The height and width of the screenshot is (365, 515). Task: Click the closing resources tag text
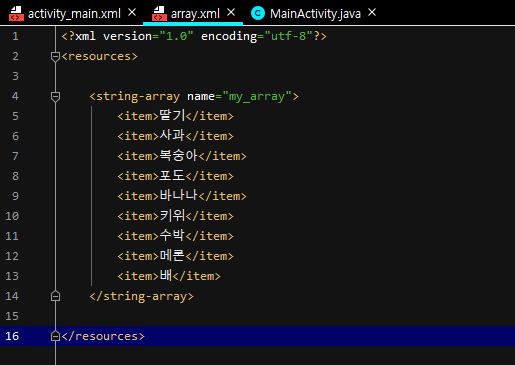tap(103, 336)
